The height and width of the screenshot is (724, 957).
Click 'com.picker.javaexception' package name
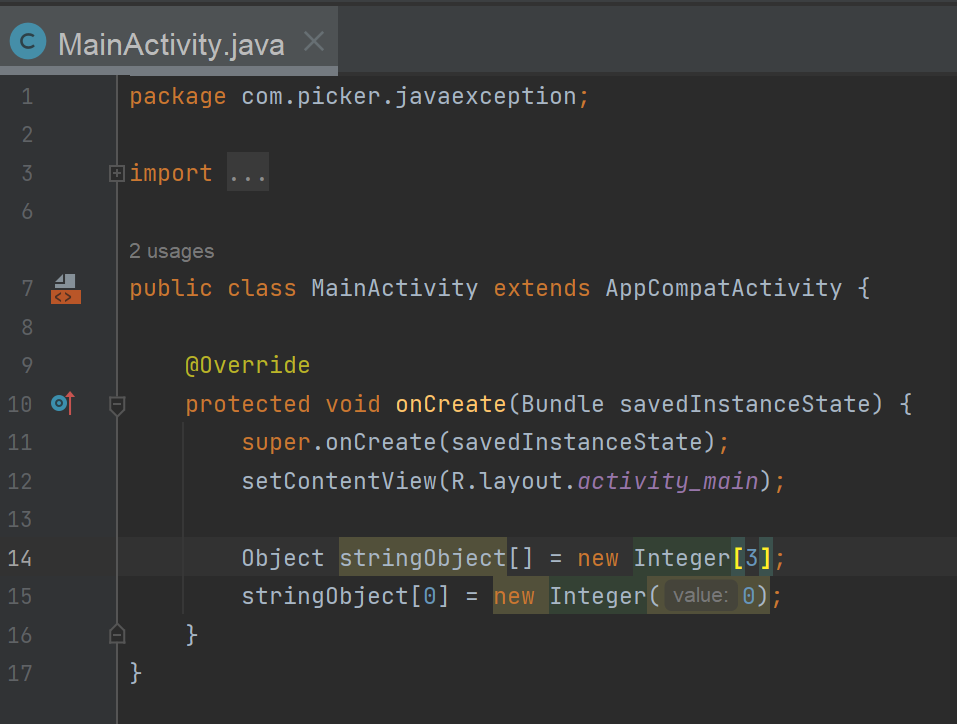408,96
